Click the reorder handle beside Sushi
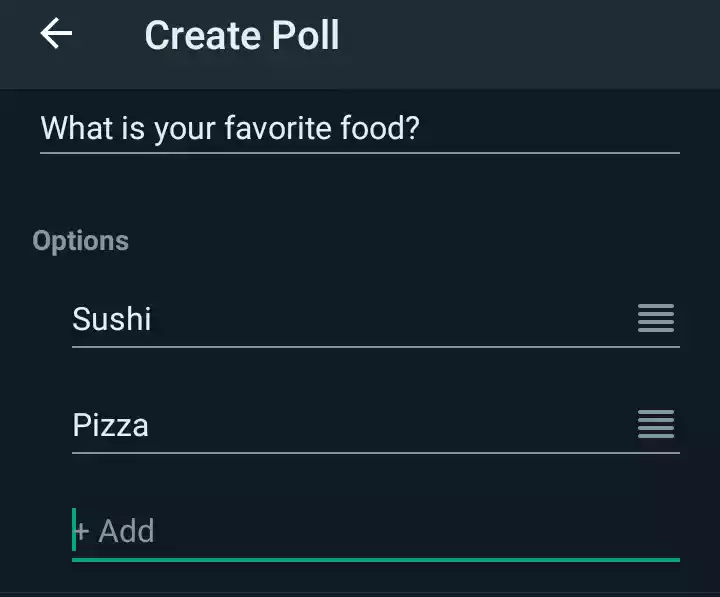Image resolution: width=720 pixels, height=597 pixels. (x=656, y=319)
